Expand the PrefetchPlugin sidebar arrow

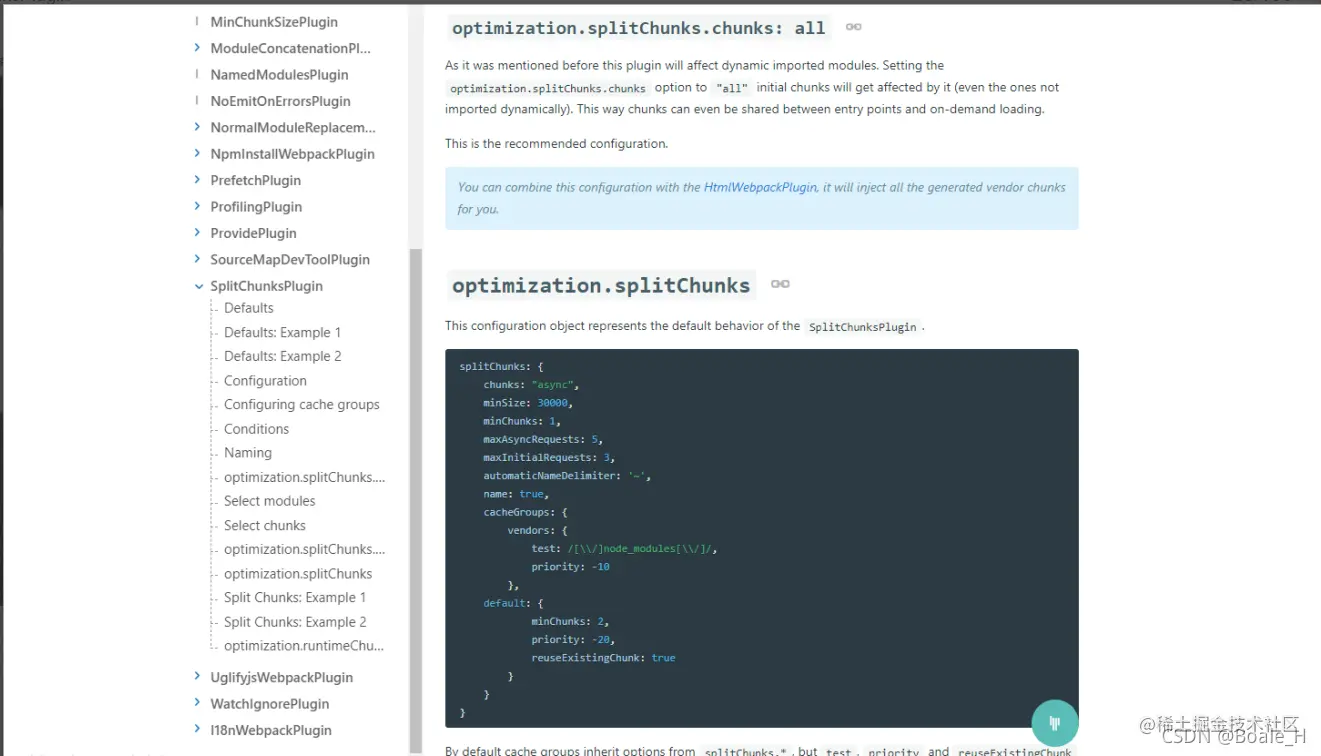(198, 180)
